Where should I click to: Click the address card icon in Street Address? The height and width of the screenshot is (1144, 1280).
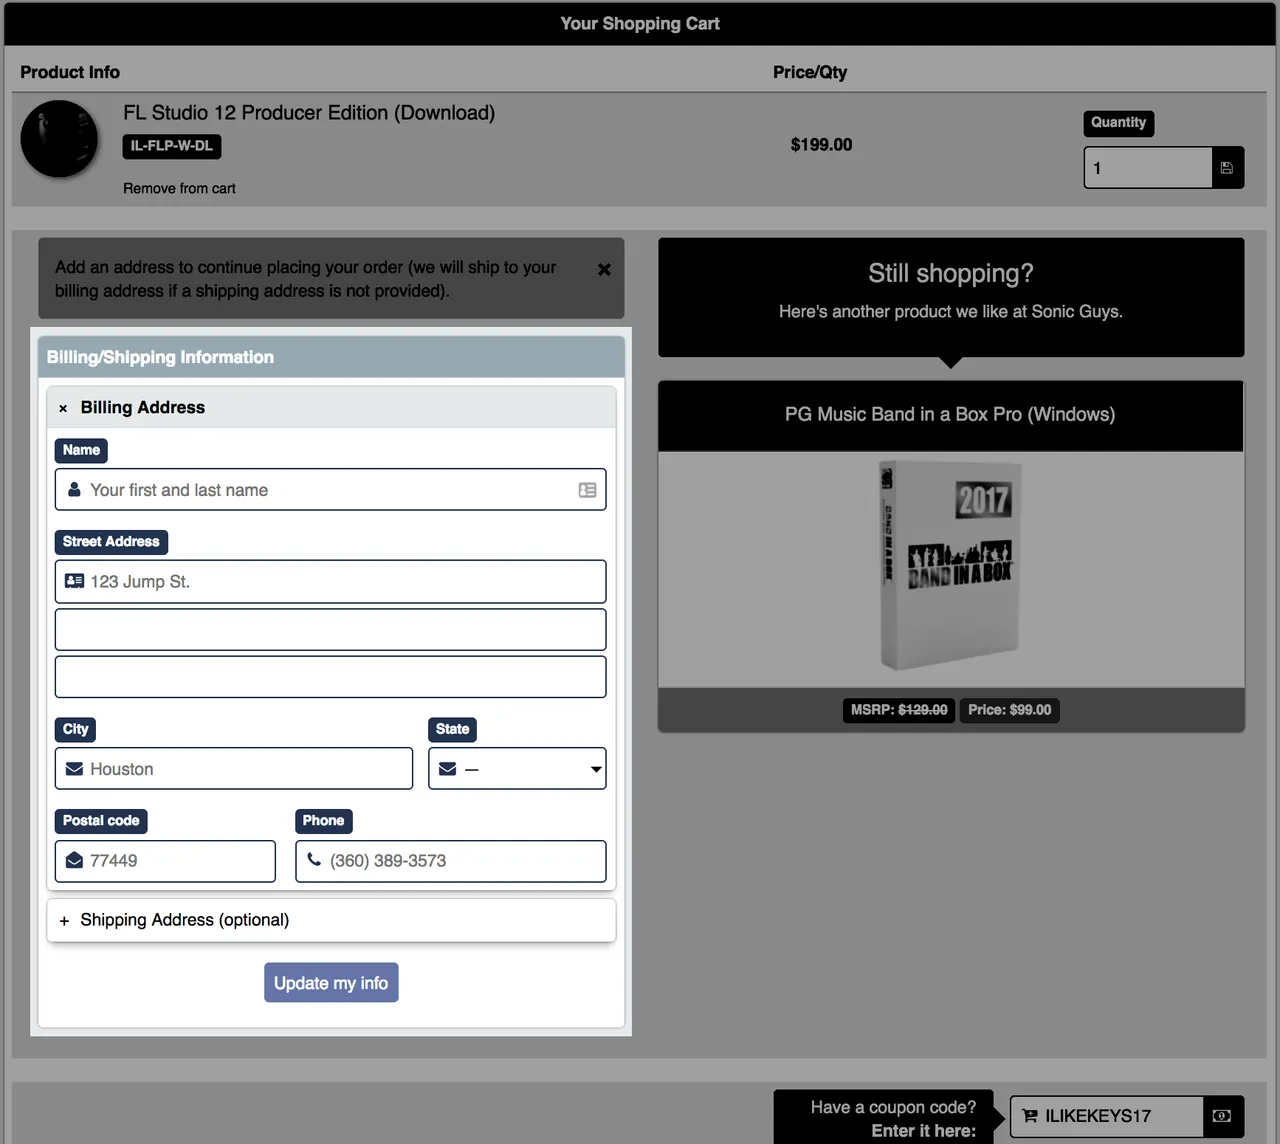point(74,581)
